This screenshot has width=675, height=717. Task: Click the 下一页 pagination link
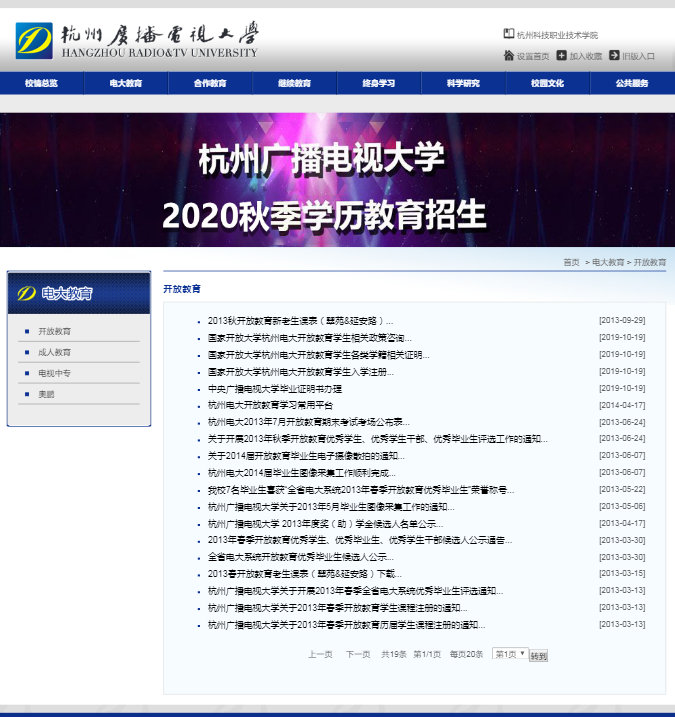pos(358,654)
